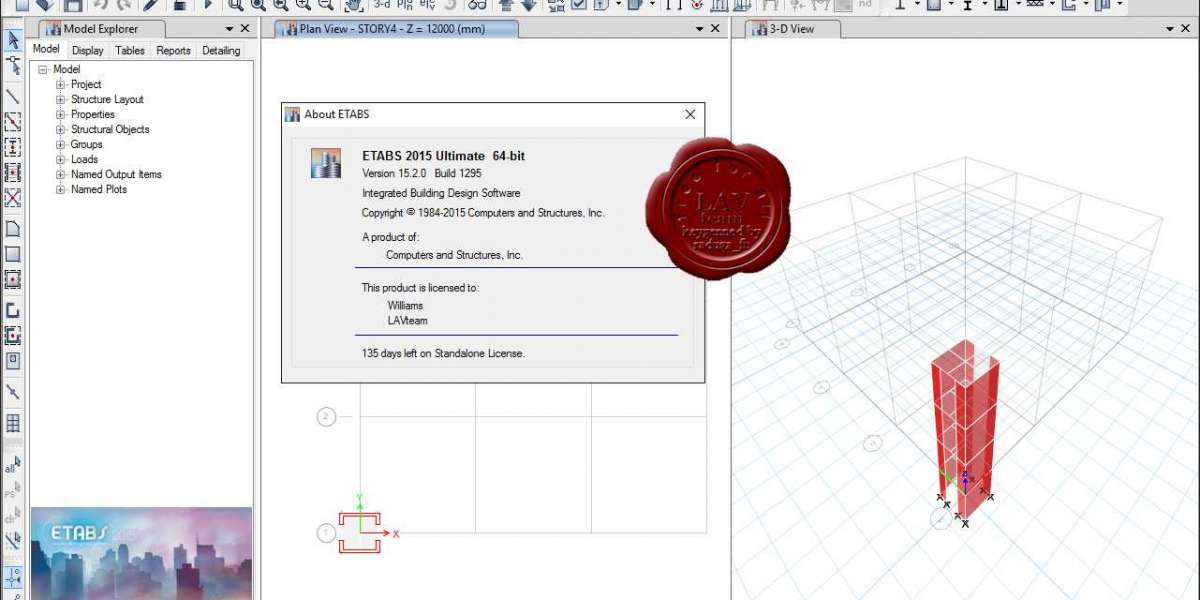Screen dimensions: 1200x600
Task: Switch to the Detailing tab
Action: tap(221, 50)
